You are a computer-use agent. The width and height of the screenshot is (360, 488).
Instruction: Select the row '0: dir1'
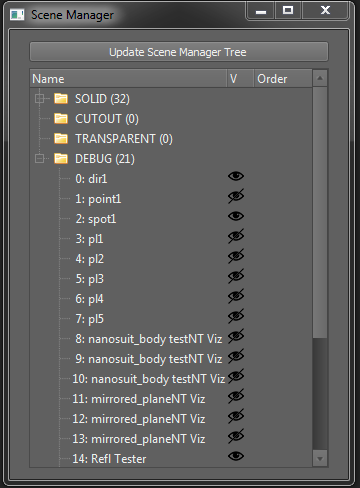coord(171,179)
